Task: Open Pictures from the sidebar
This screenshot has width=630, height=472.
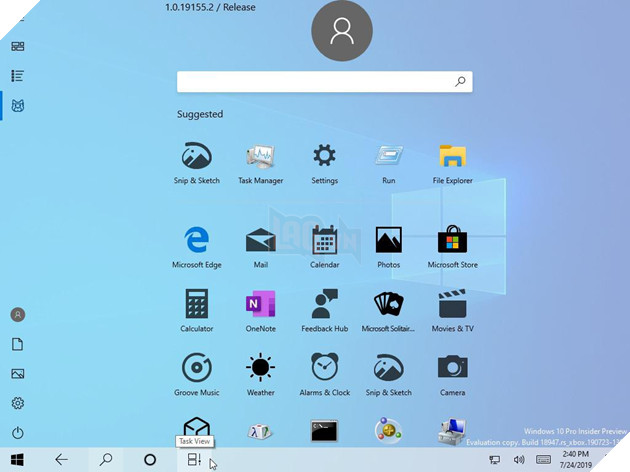Action: tap(18, 374)
